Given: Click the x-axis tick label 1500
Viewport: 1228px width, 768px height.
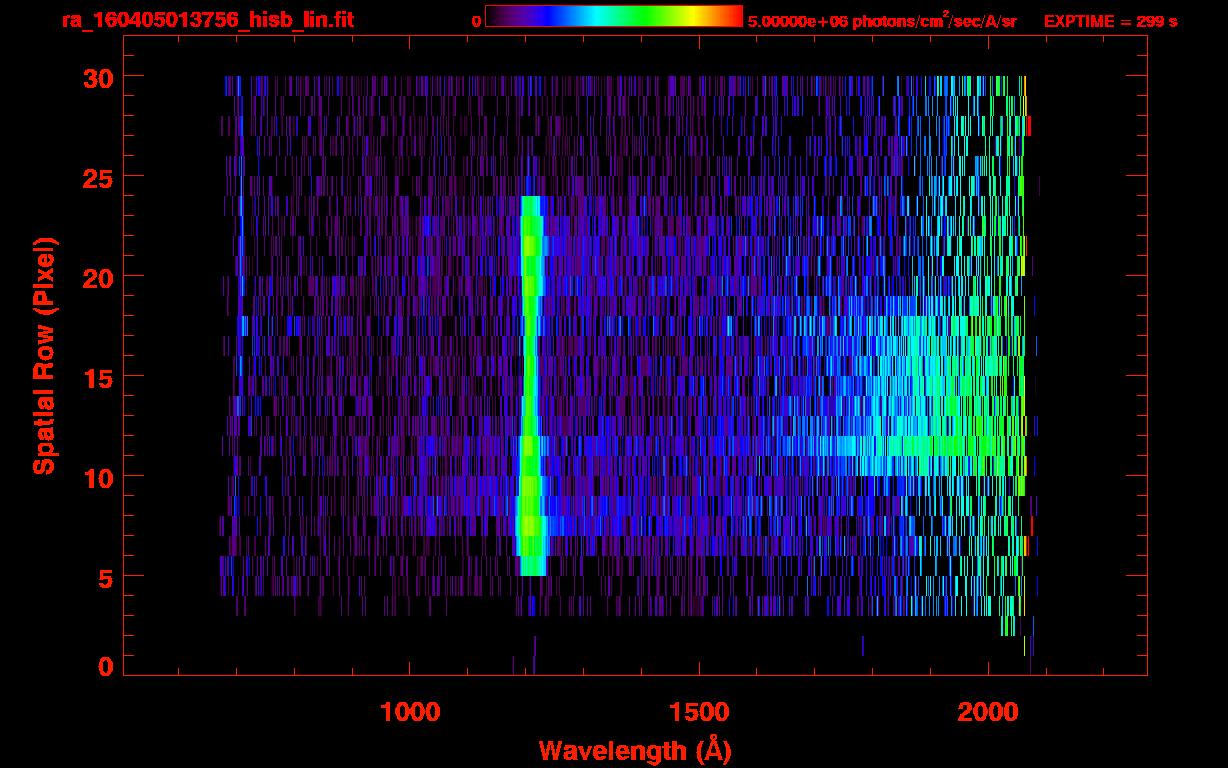Looking at the screenshot, I should [x=699, y=711].
